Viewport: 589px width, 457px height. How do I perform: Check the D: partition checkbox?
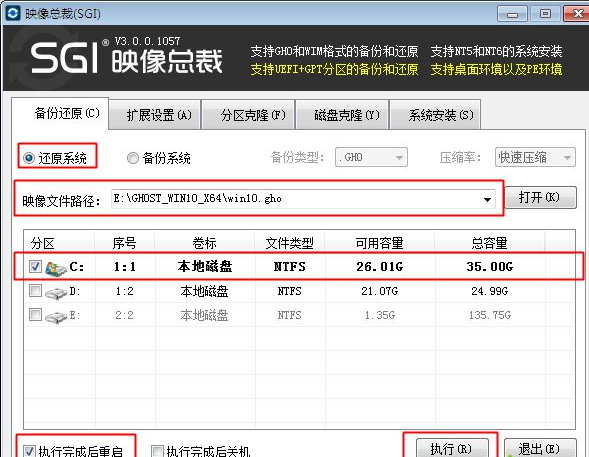[x=35, y=290]
